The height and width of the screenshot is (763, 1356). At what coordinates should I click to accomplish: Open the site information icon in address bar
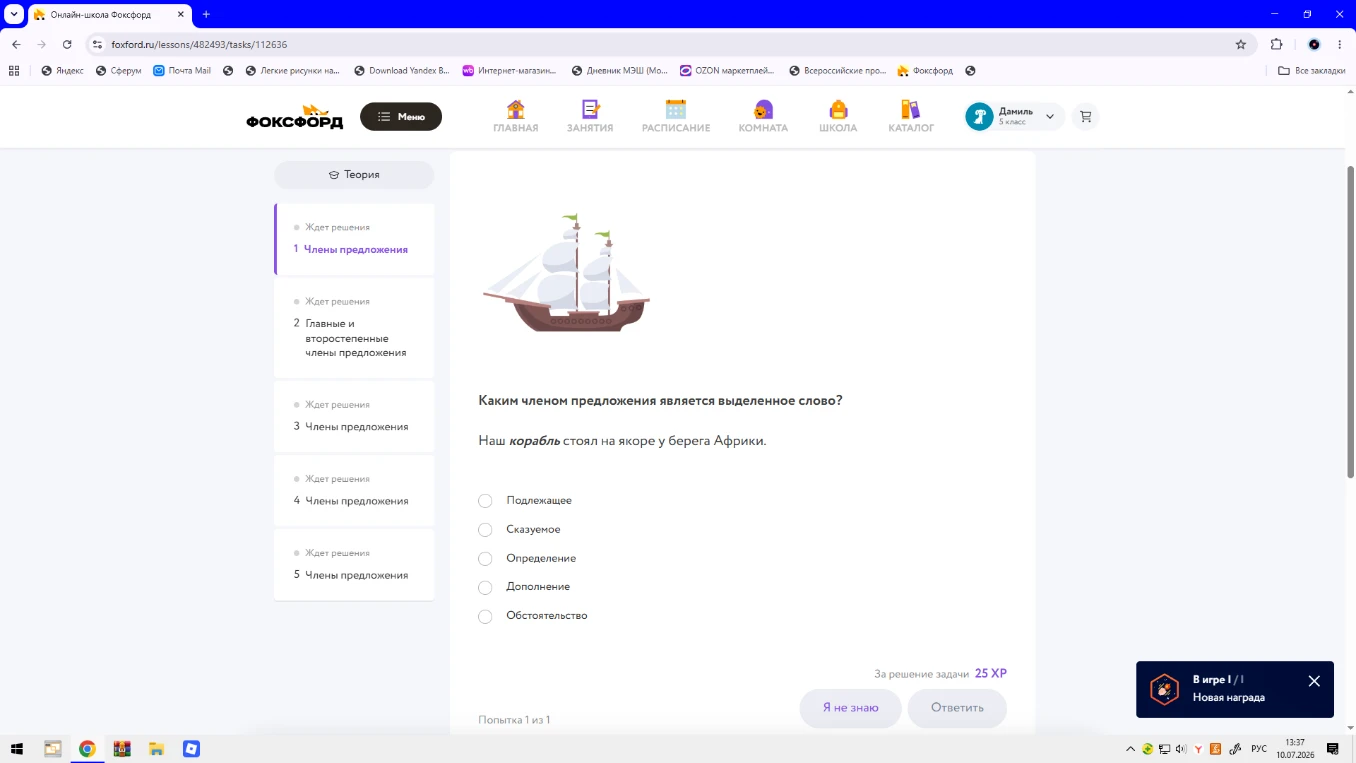pyautogui.click(x=97, y=44)
